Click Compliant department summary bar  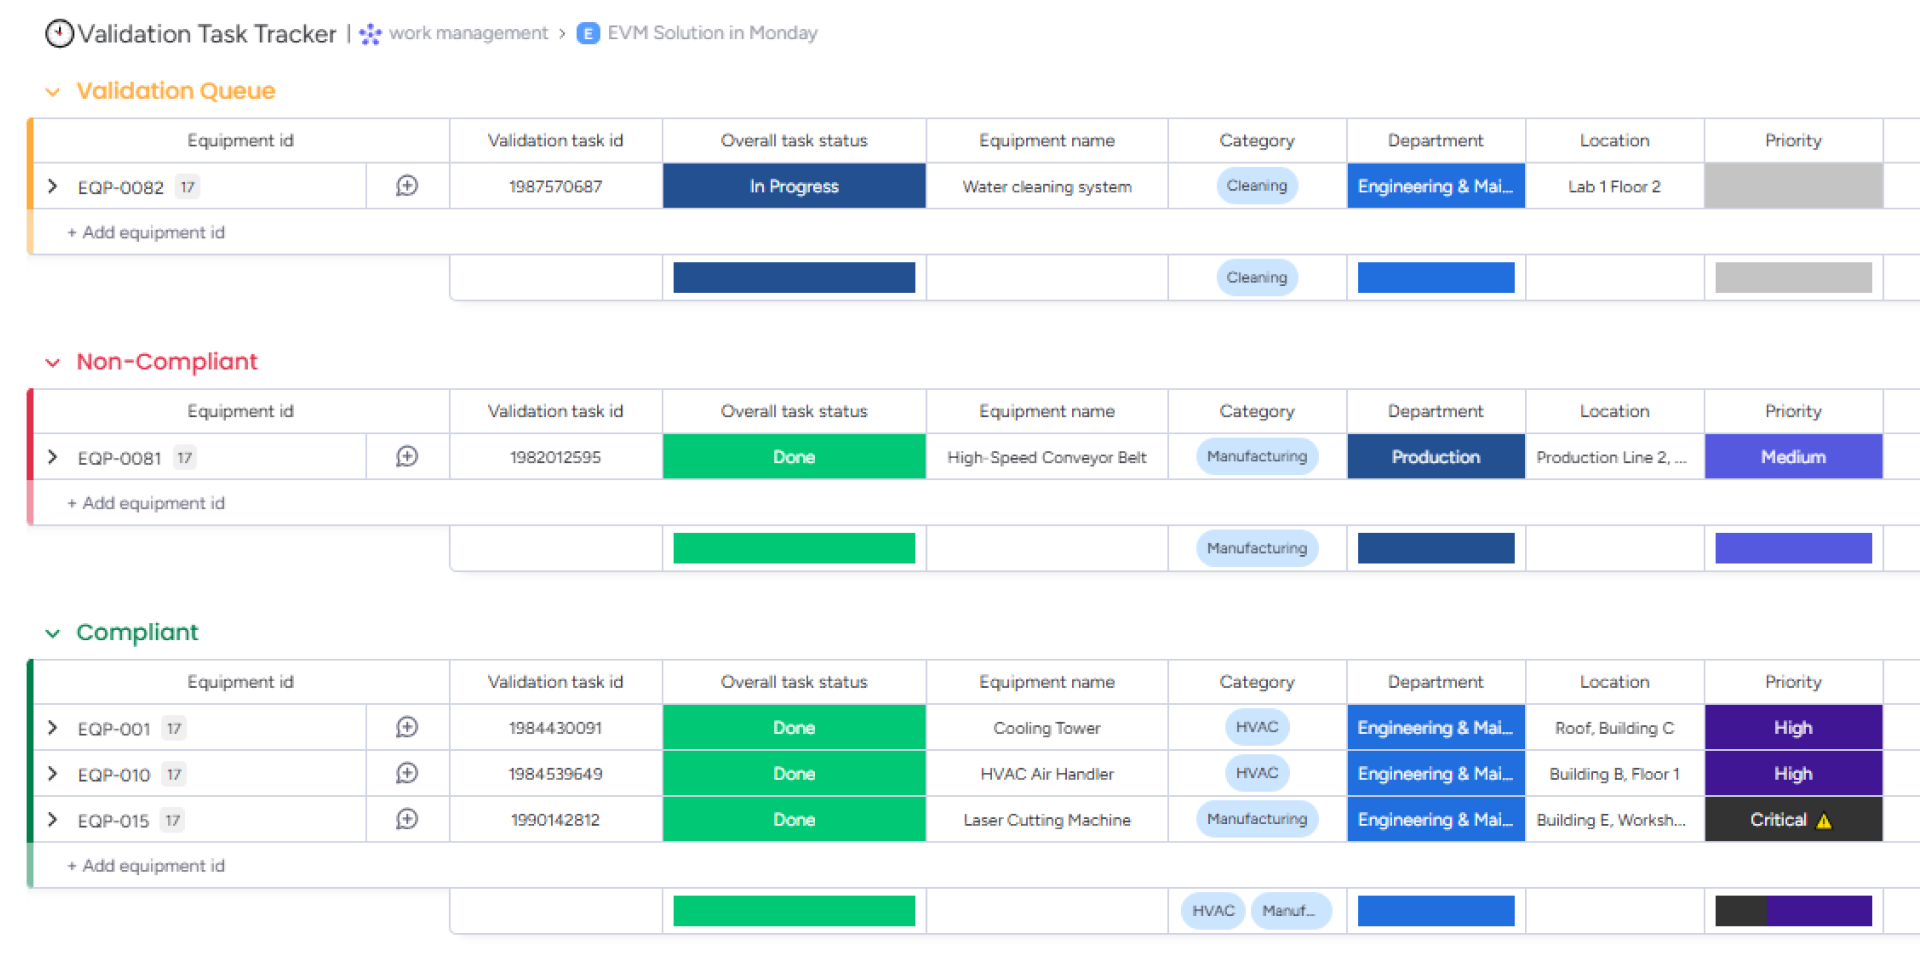pyautogui.click(x=1436, y=911)
